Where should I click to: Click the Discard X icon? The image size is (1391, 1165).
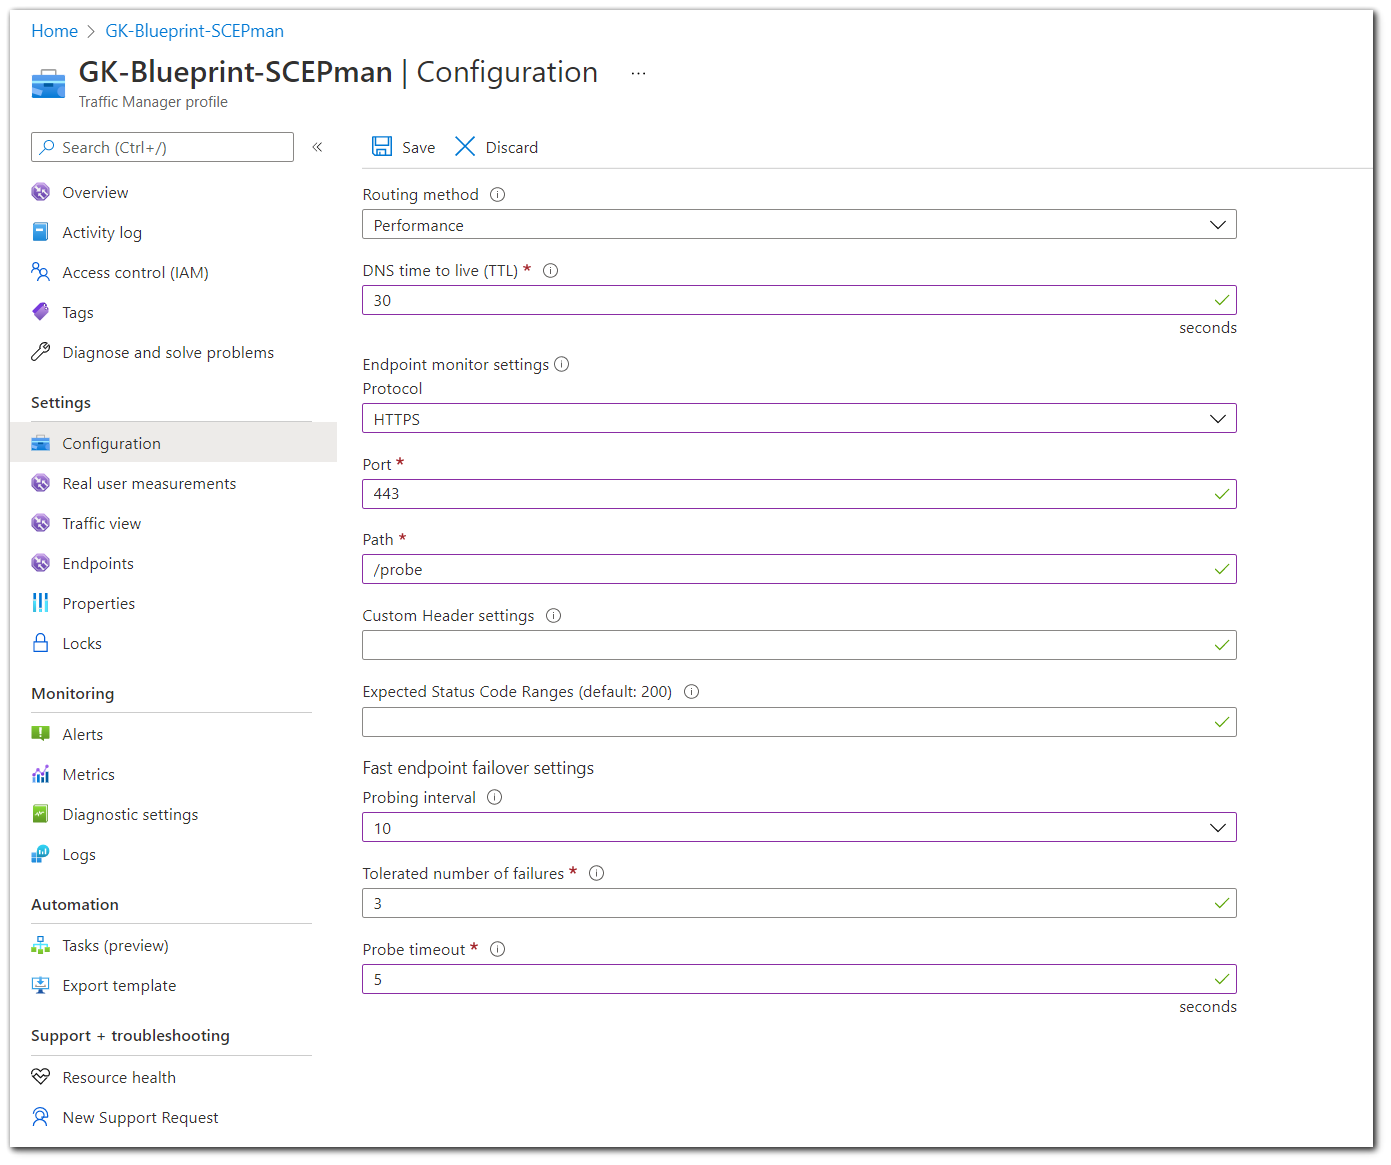click(465, 147)
